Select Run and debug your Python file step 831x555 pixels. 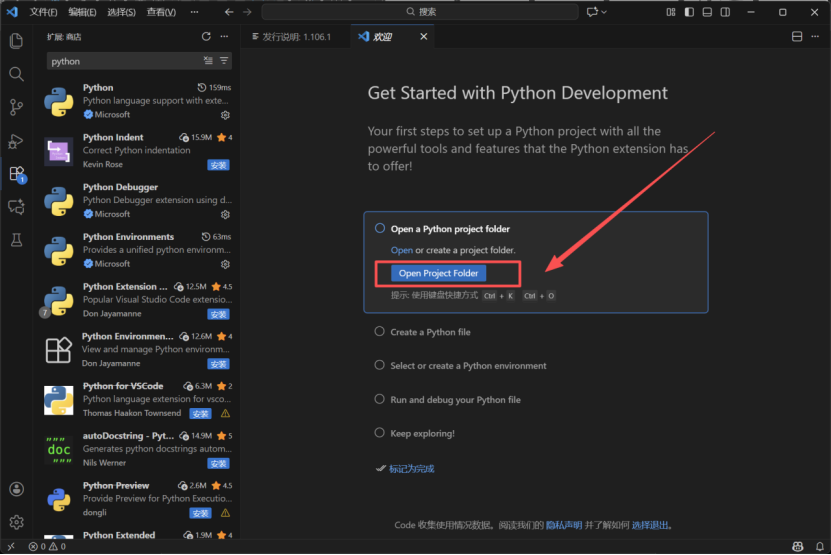(455, 400)
